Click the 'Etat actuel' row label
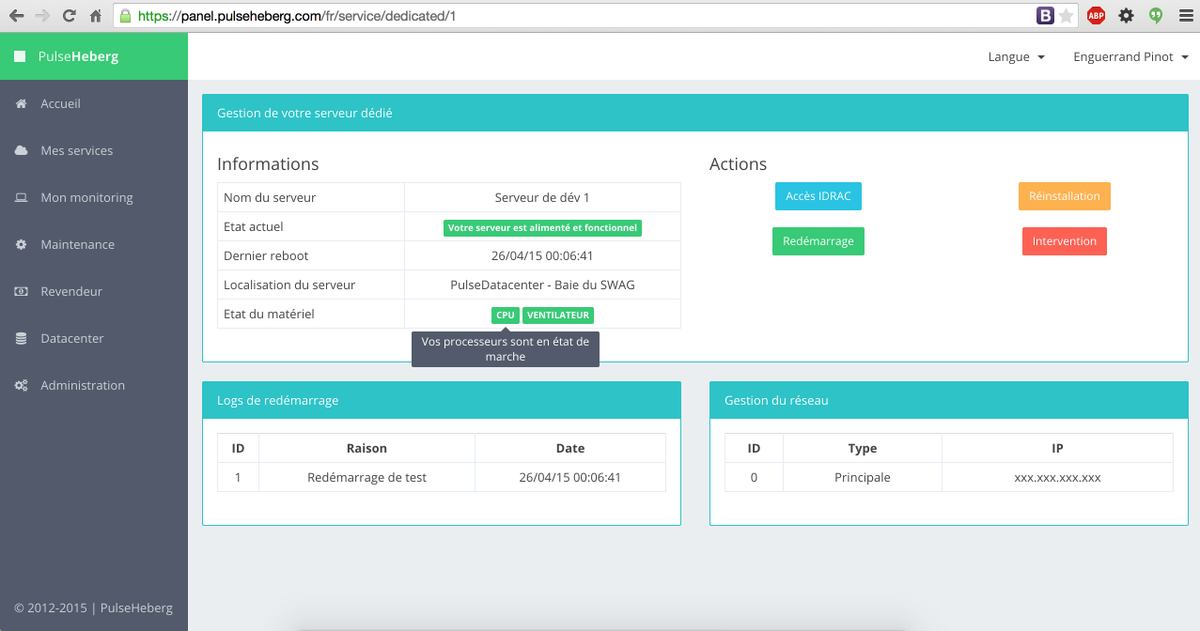1200x631 pixels. 253,227
